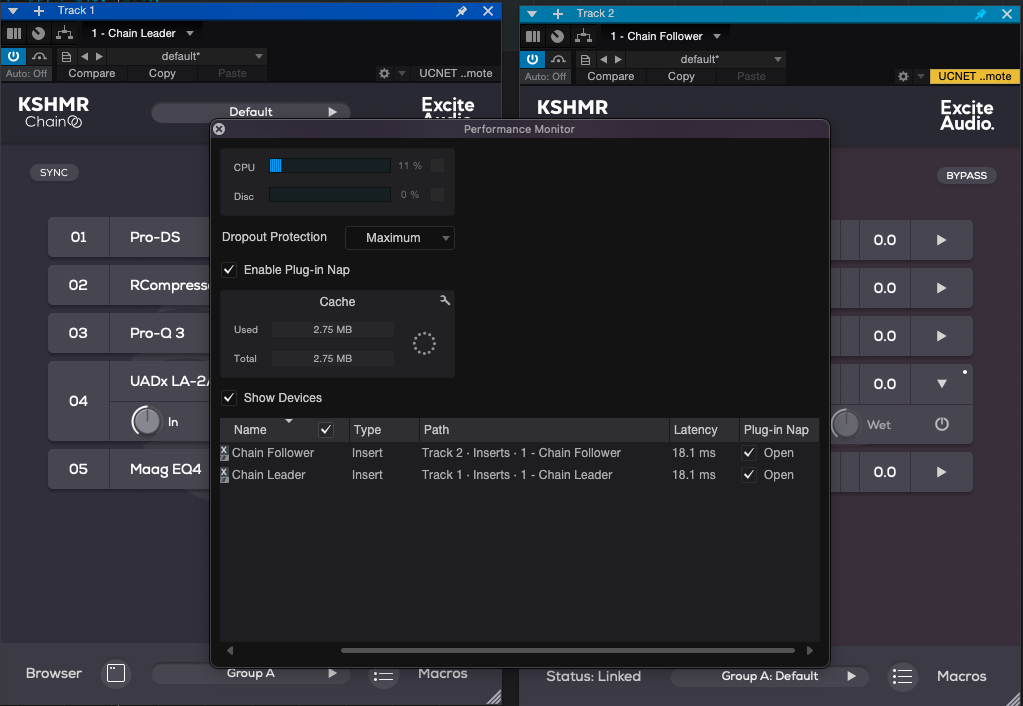This screenshot has width=1023, height=706.
Task: Sort by the Type column header
Action: click(384, 430)
